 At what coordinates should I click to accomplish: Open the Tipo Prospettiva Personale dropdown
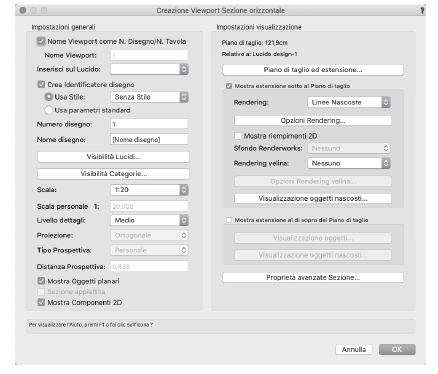(x=149, y=250)
